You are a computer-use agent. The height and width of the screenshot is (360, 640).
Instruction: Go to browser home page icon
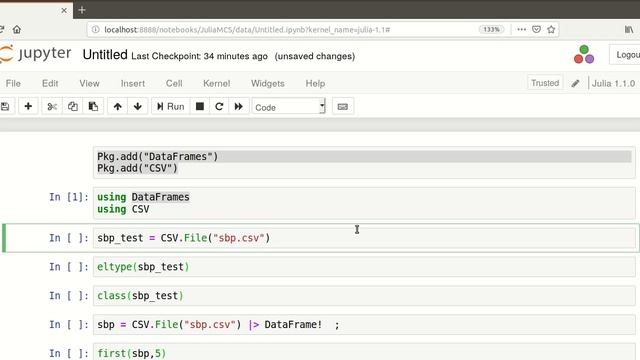tap(17, 29)
